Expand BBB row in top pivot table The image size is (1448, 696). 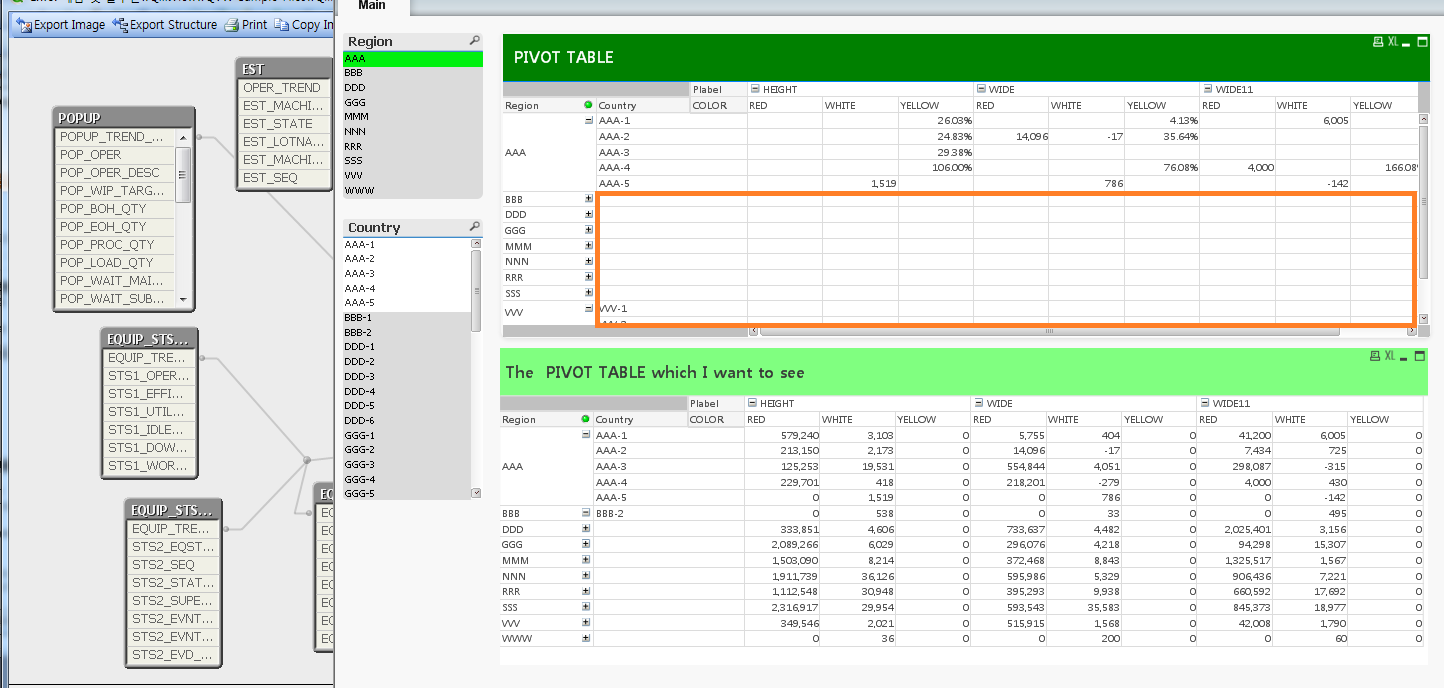click(x=589, y=199)
